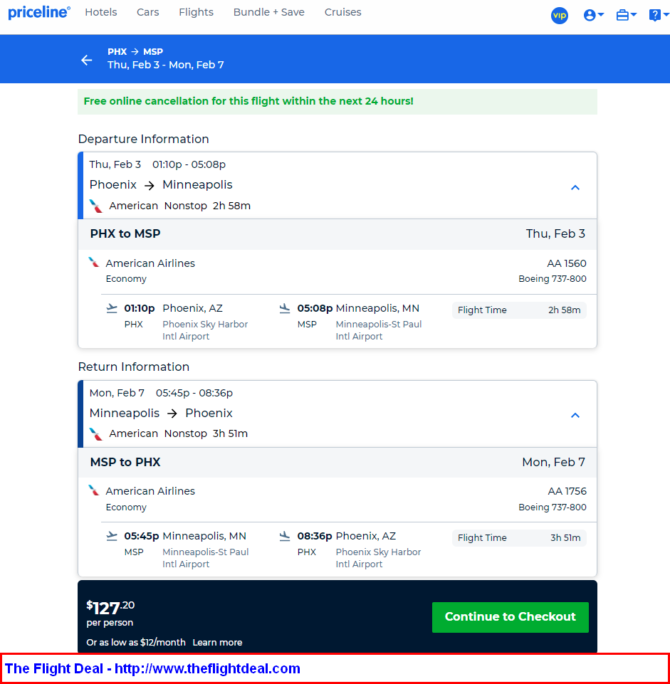Click landing icon next to 08:36p

(284, 536)
